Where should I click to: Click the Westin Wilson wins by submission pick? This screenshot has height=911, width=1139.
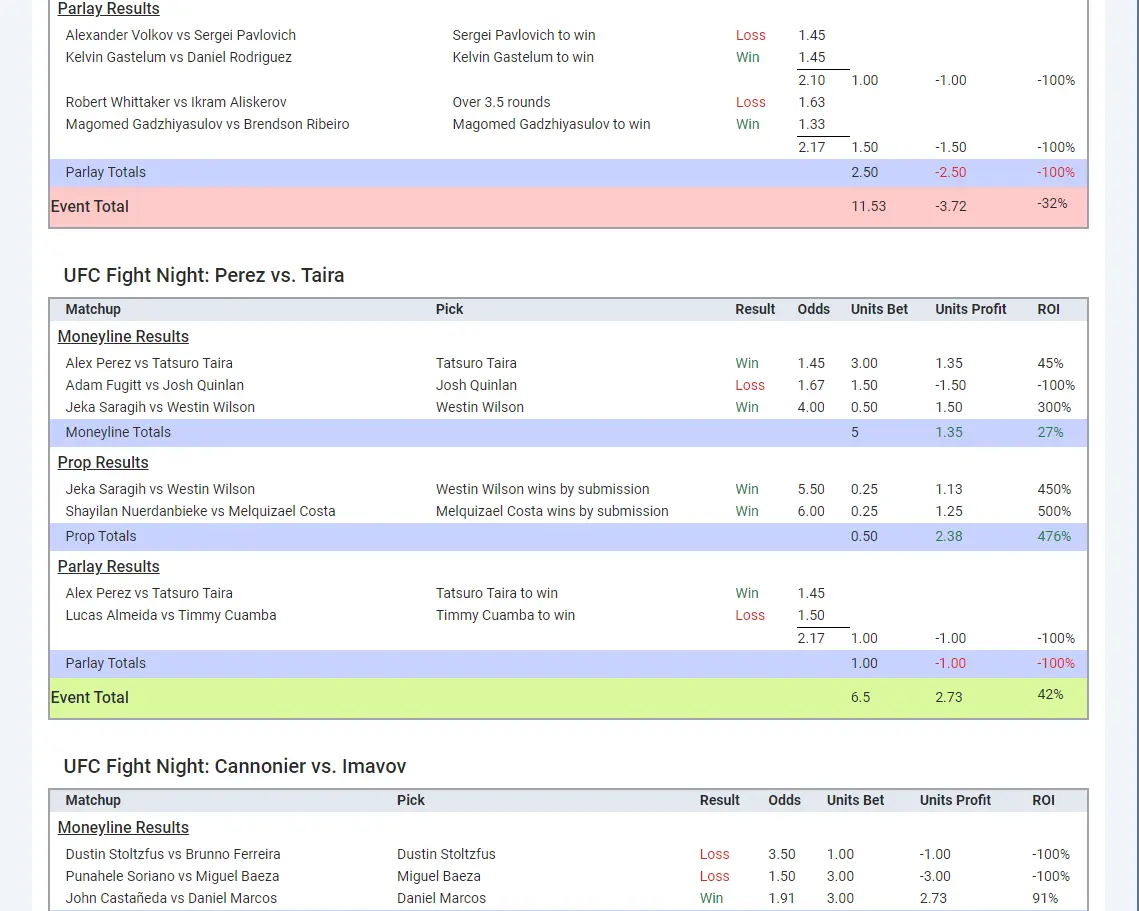542,489
